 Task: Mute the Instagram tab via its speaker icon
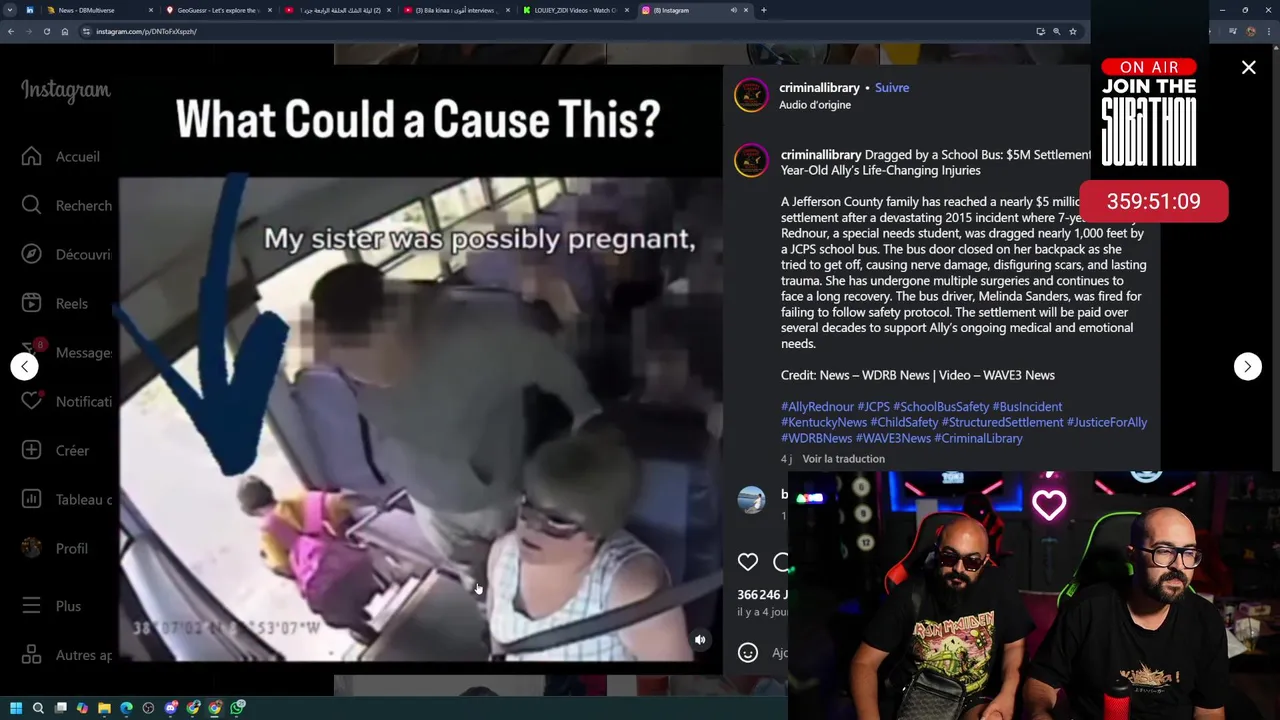click(733, 10)
